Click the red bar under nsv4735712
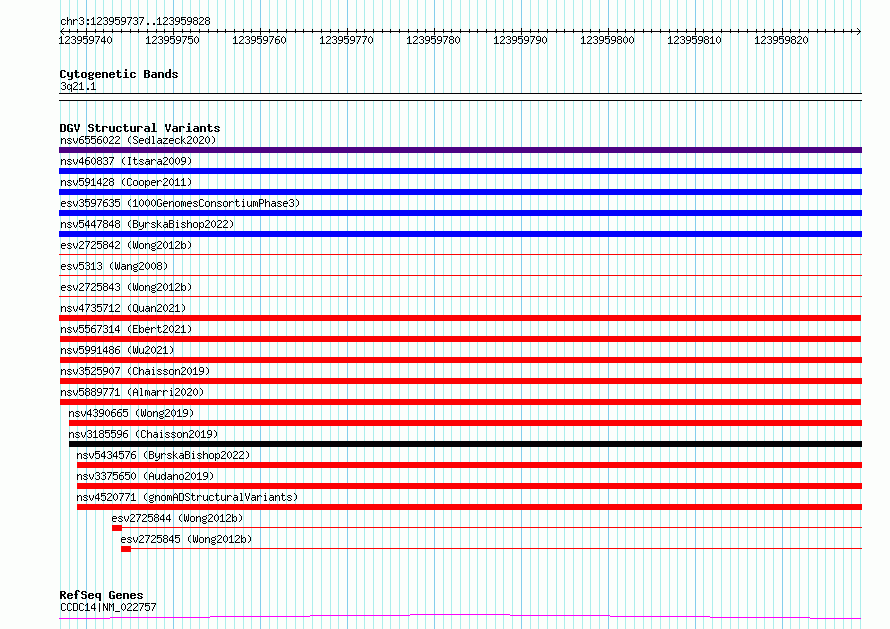 (x=460, y=318)
